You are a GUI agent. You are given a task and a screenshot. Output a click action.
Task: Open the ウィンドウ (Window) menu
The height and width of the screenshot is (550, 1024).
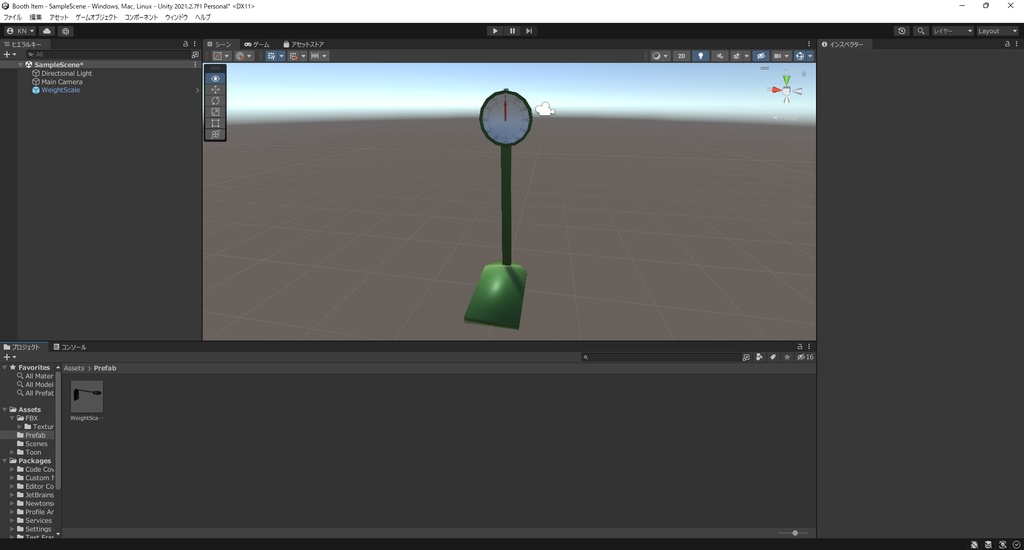176,18
